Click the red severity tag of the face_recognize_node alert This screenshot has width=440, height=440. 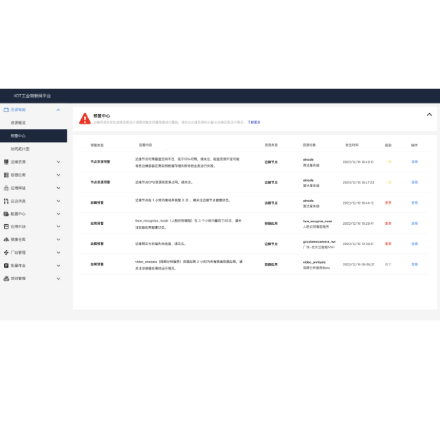click(388, 223)
